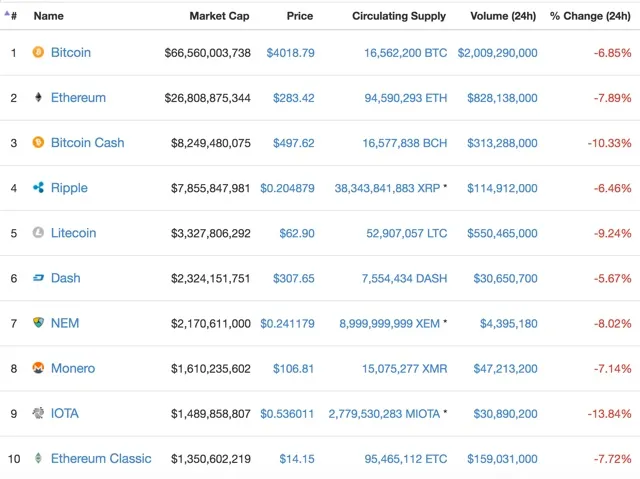Click supply 38,343,841,883 XRP

coord(387,188)
